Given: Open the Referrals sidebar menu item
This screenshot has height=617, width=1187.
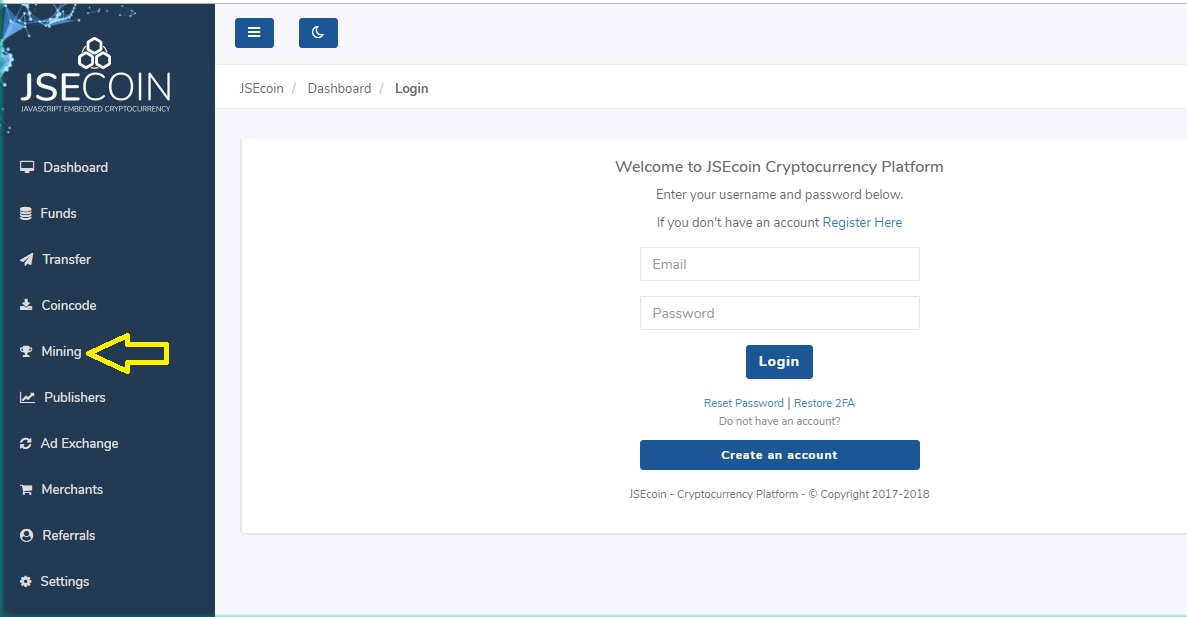Looking at the screenshot, I should (69, 535).
